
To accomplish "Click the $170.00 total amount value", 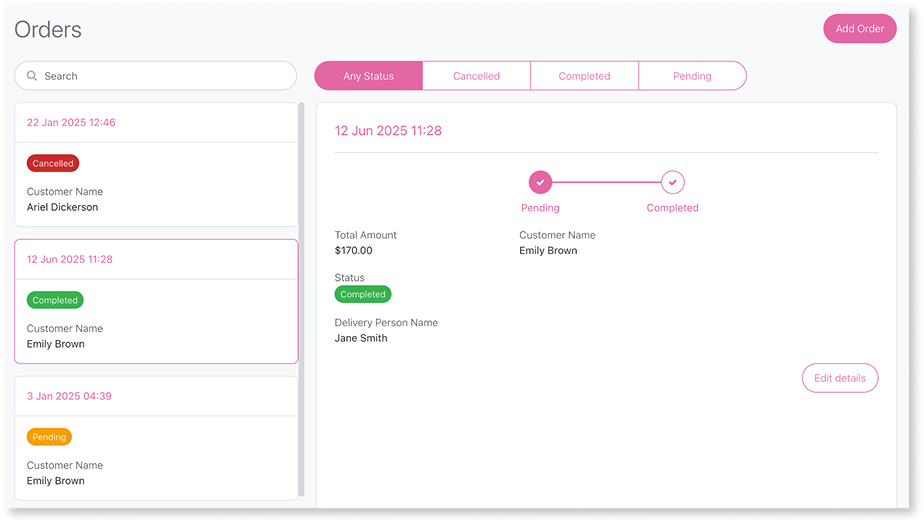I will [x=354, y=251].
